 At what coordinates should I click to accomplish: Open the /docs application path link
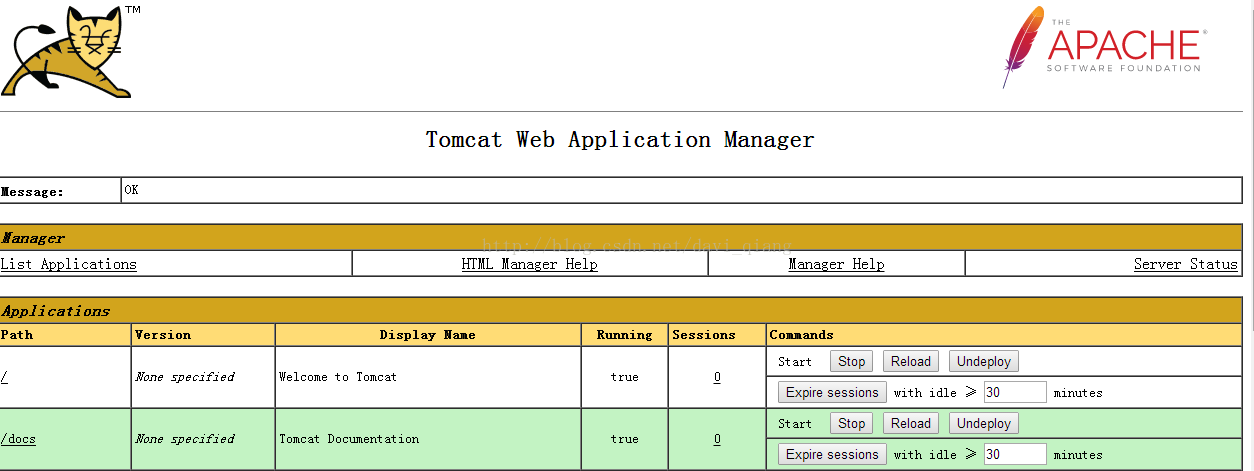coord(19,439)
